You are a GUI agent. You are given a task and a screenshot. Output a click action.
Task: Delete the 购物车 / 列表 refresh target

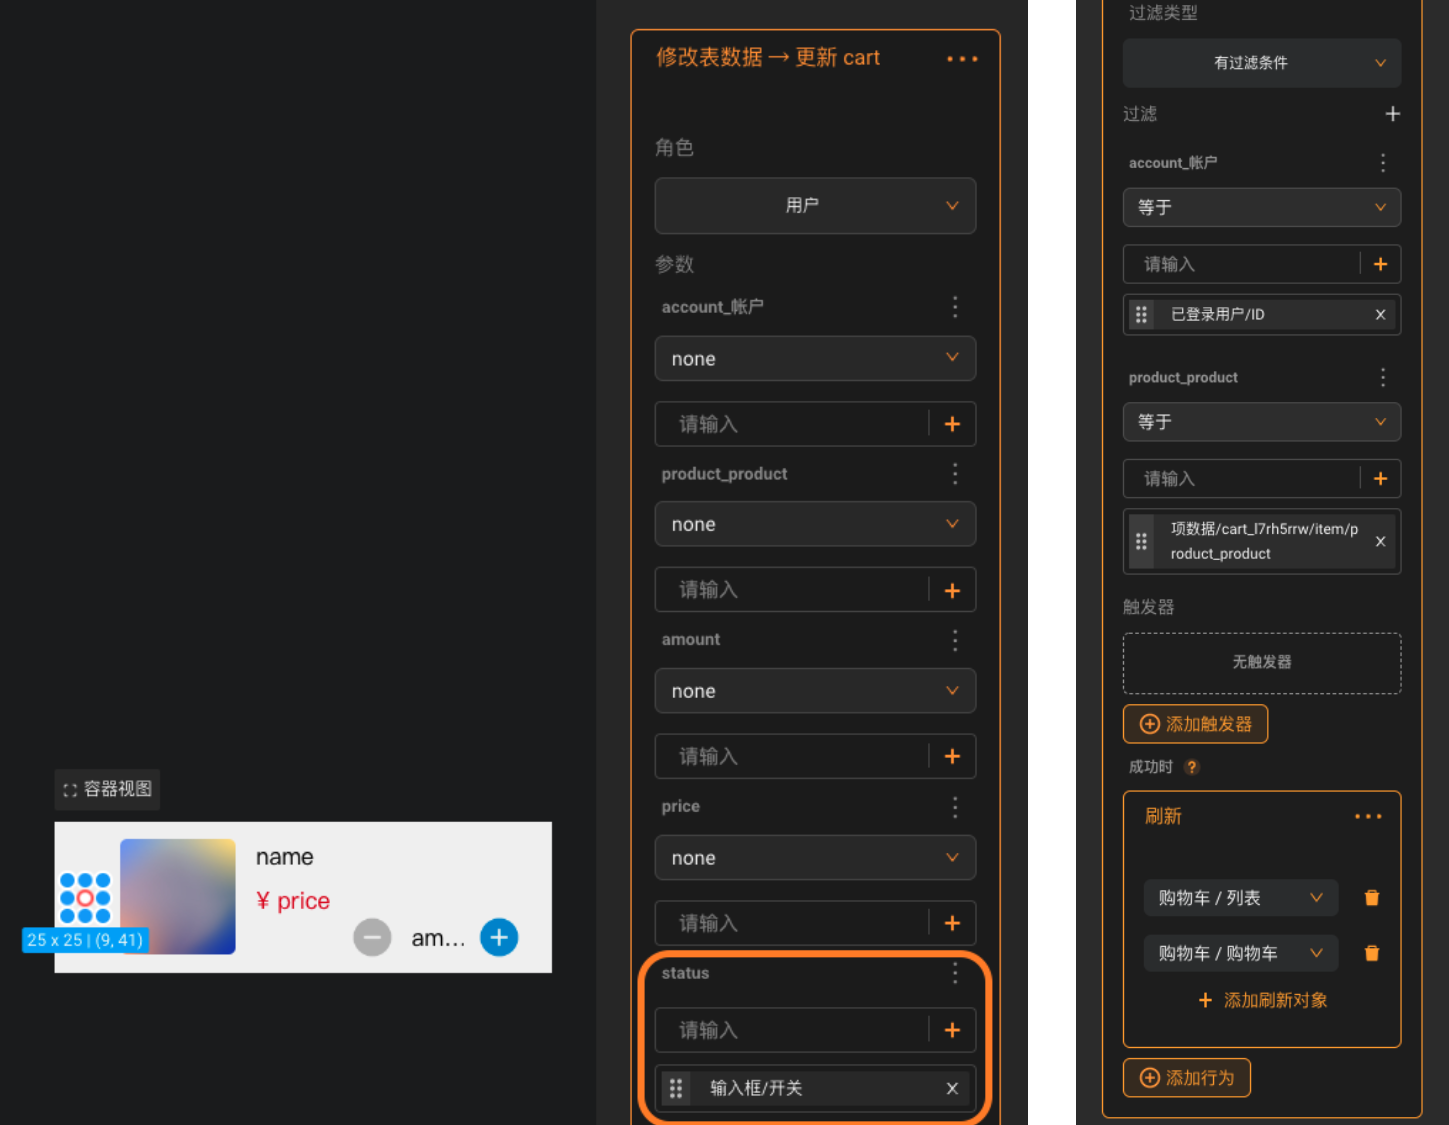coord(1372,898)
